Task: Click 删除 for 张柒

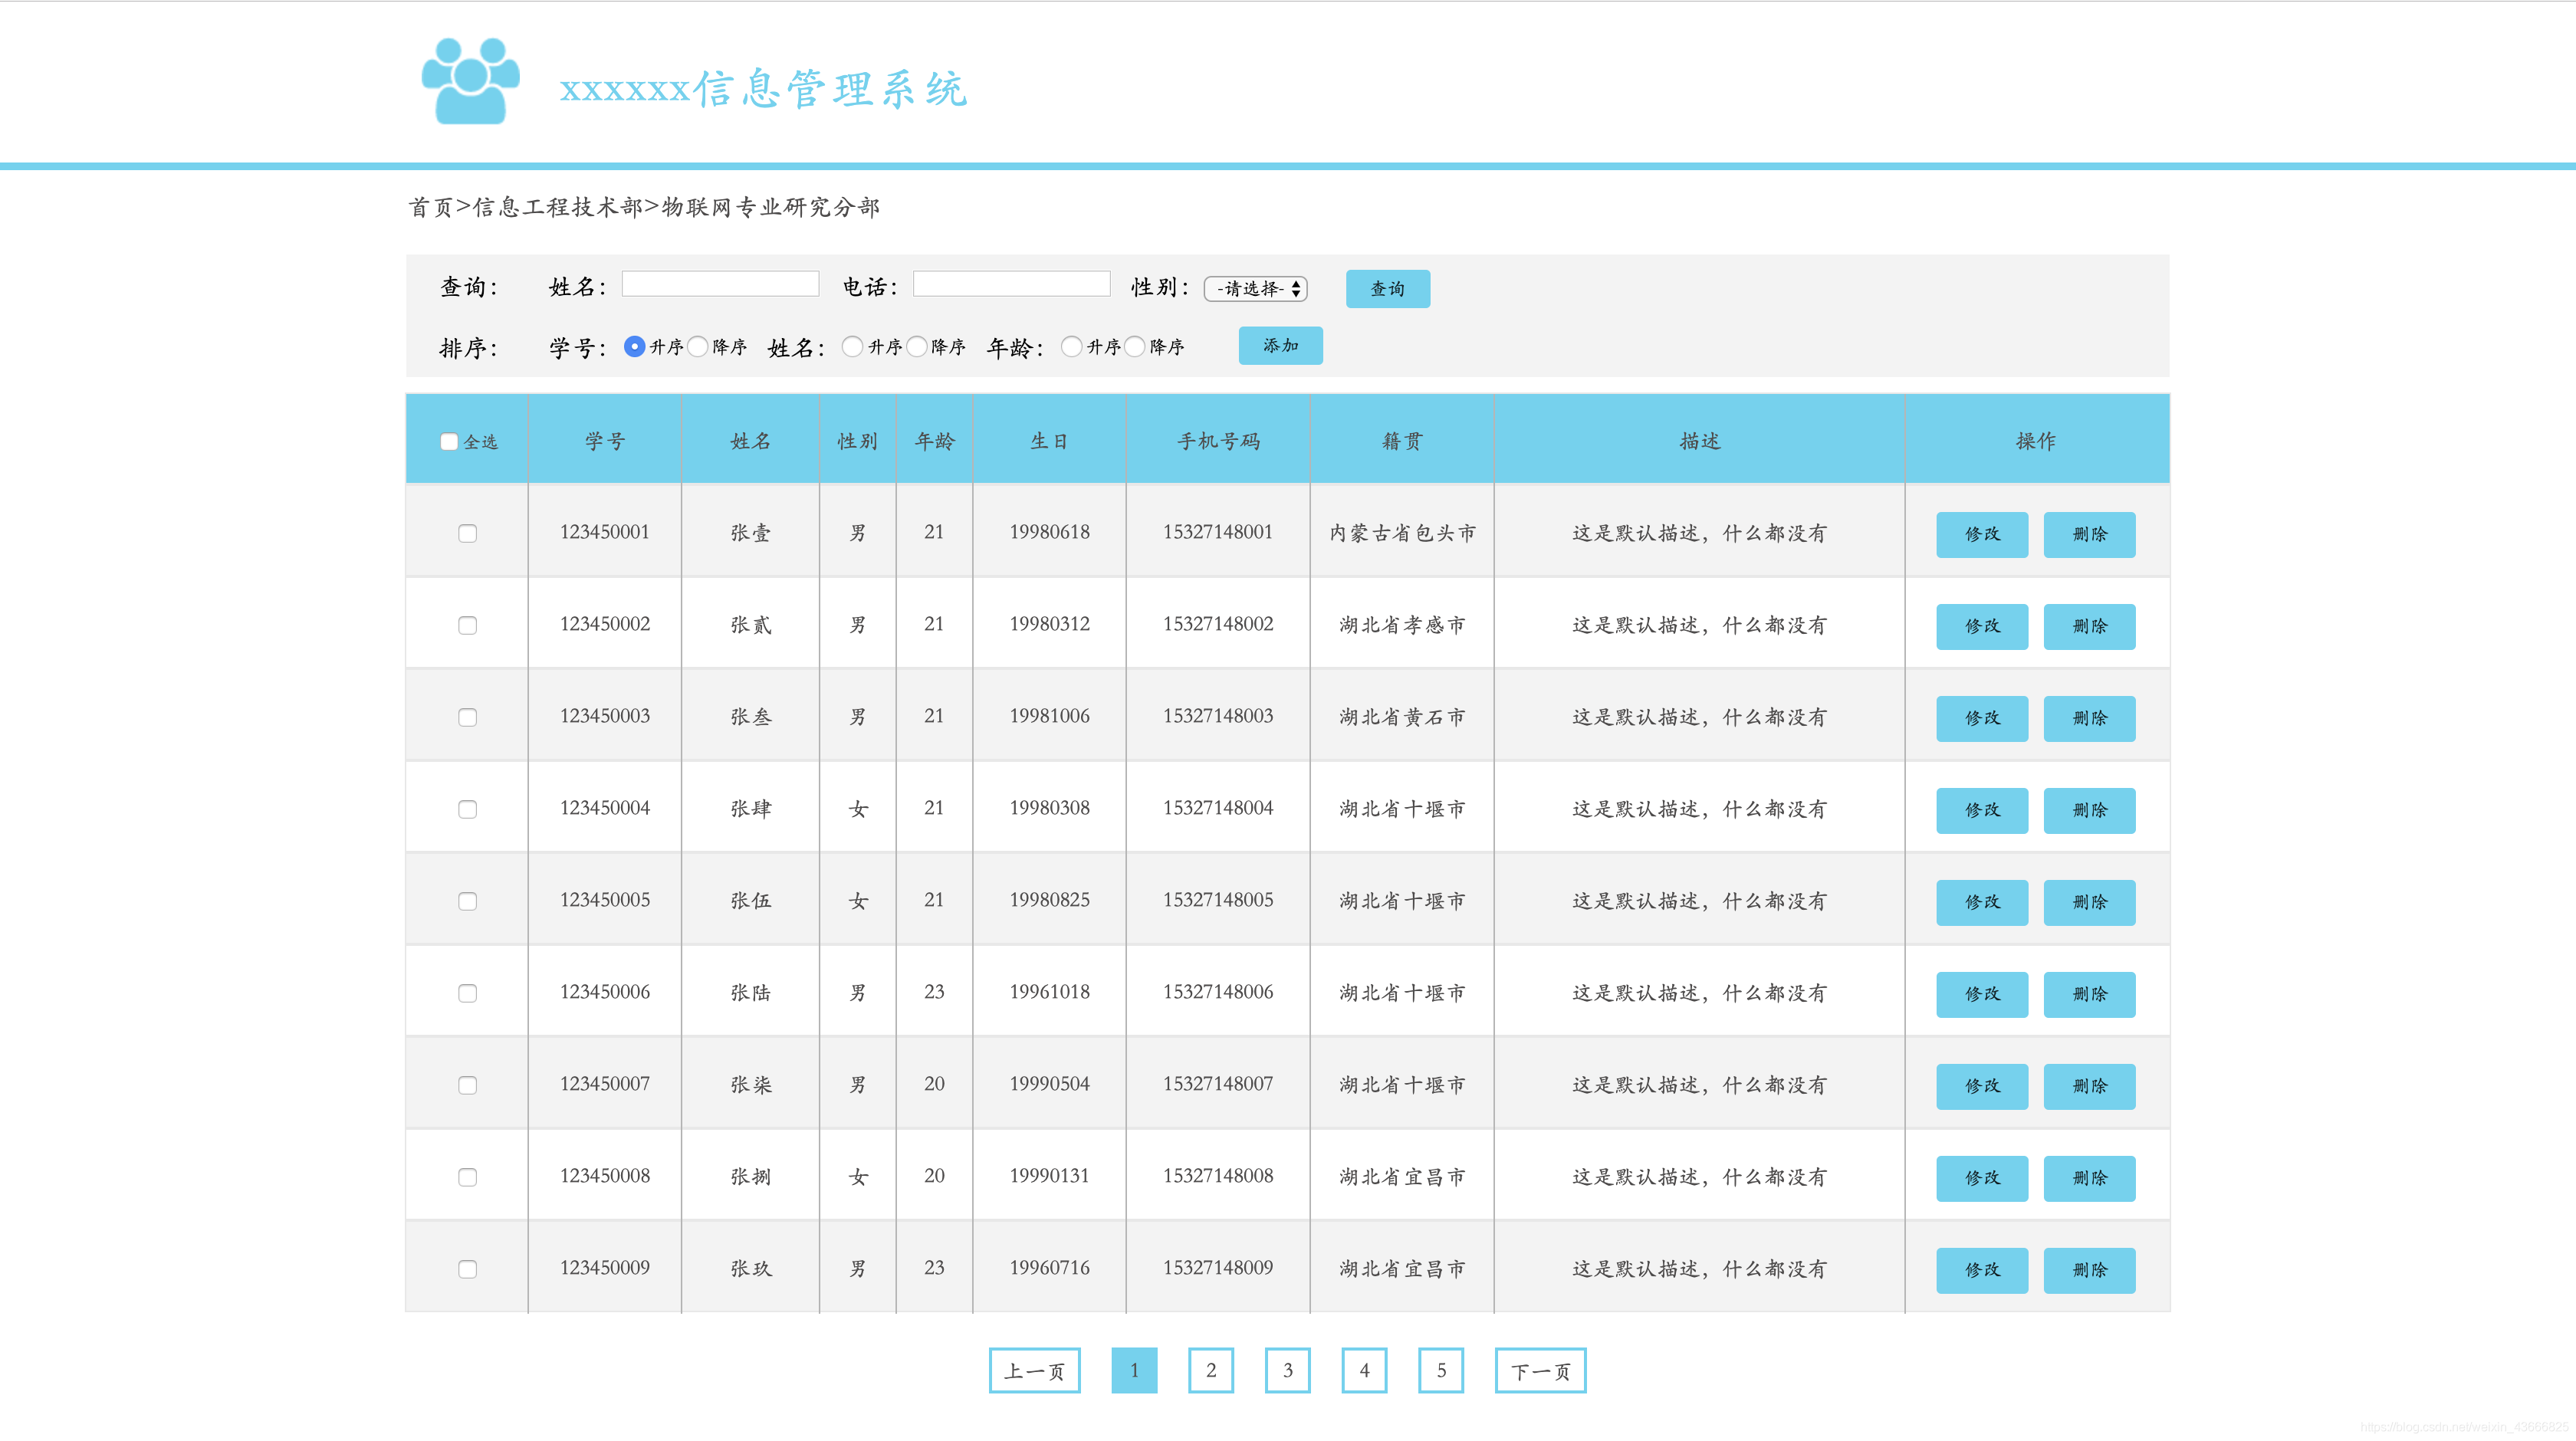Action: [x=2089, y=1086]
